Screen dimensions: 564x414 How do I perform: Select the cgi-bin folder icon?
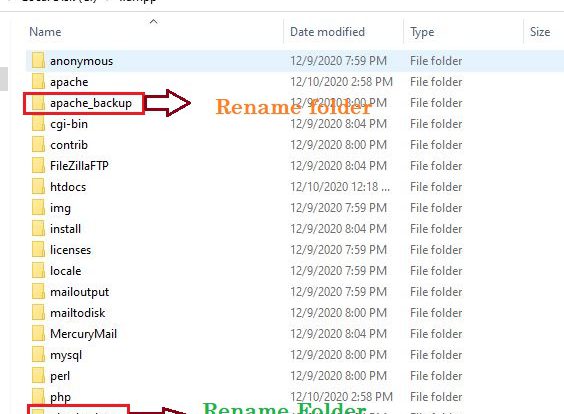tap(38, 123)
